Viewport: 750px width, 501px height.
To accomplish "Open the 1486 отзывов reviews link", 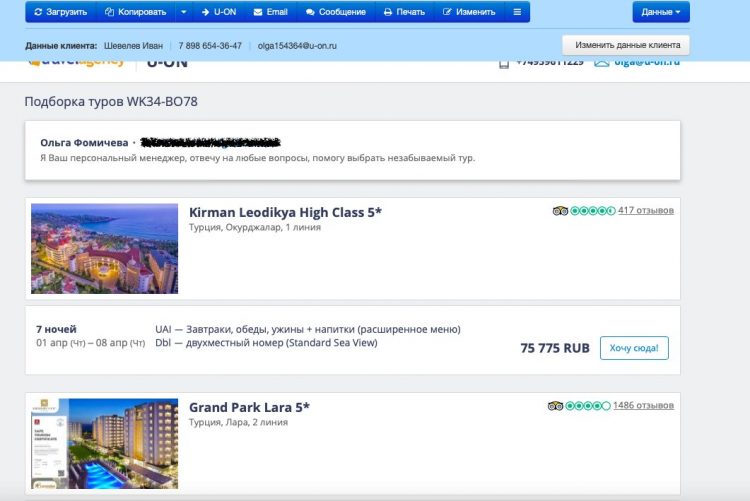I will (643, 406).
